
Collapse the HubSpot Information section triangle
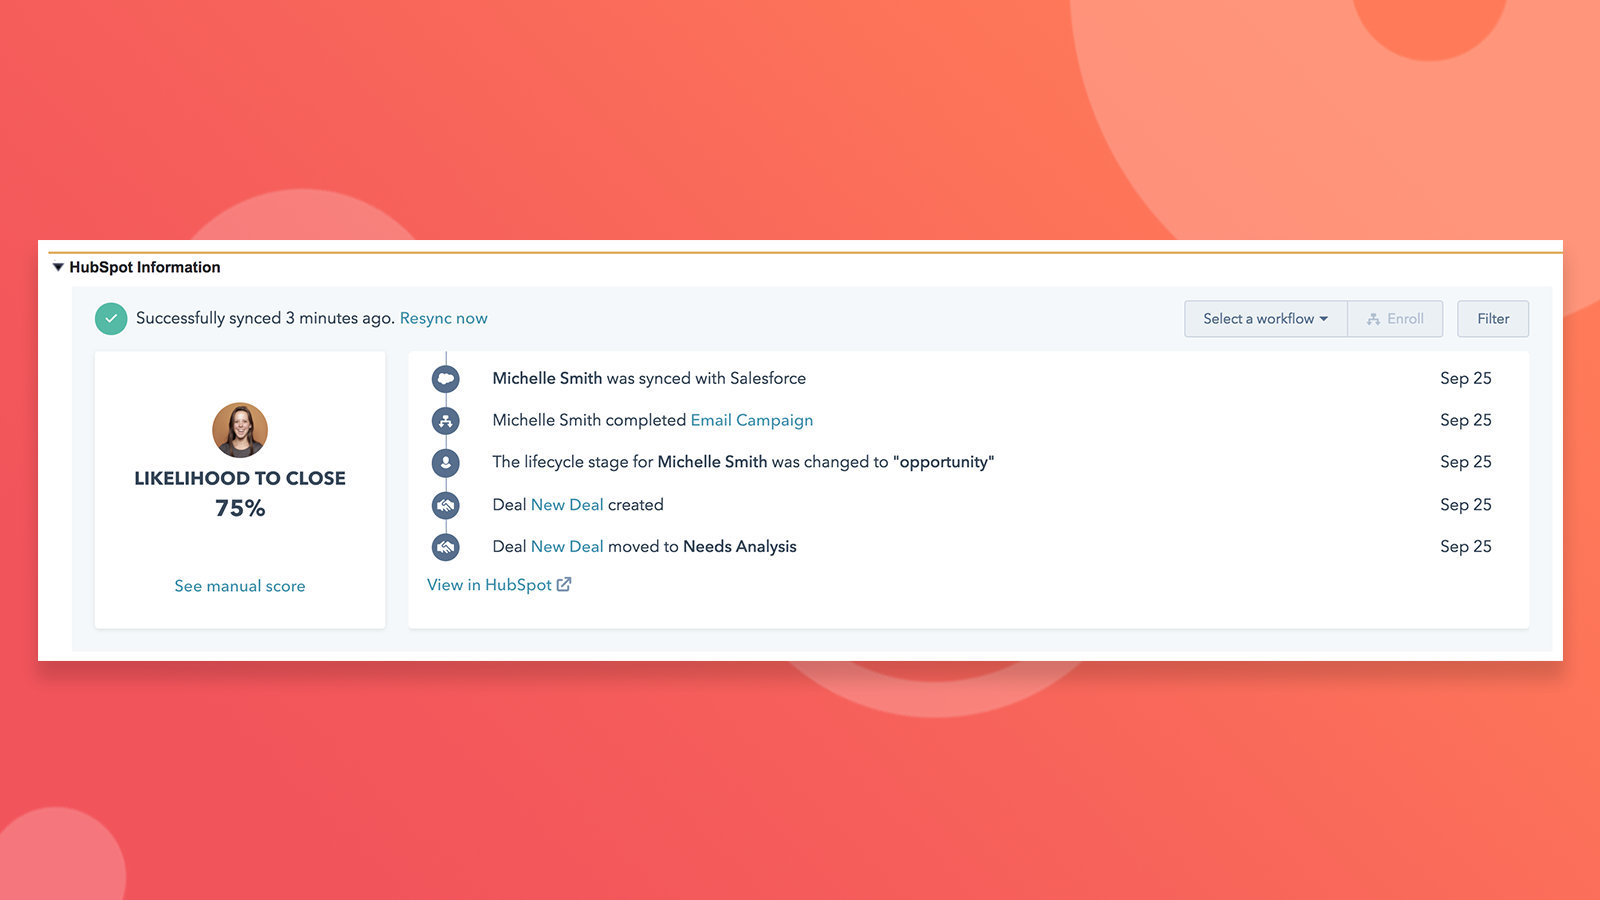(58, 267)
